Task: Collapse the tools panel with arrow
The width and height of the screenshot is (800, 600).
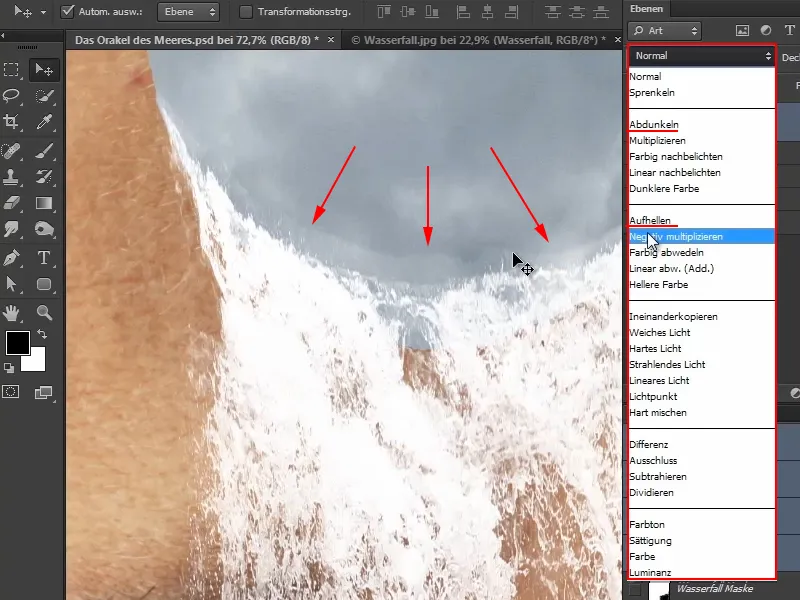Action: (x=3, y=35)
